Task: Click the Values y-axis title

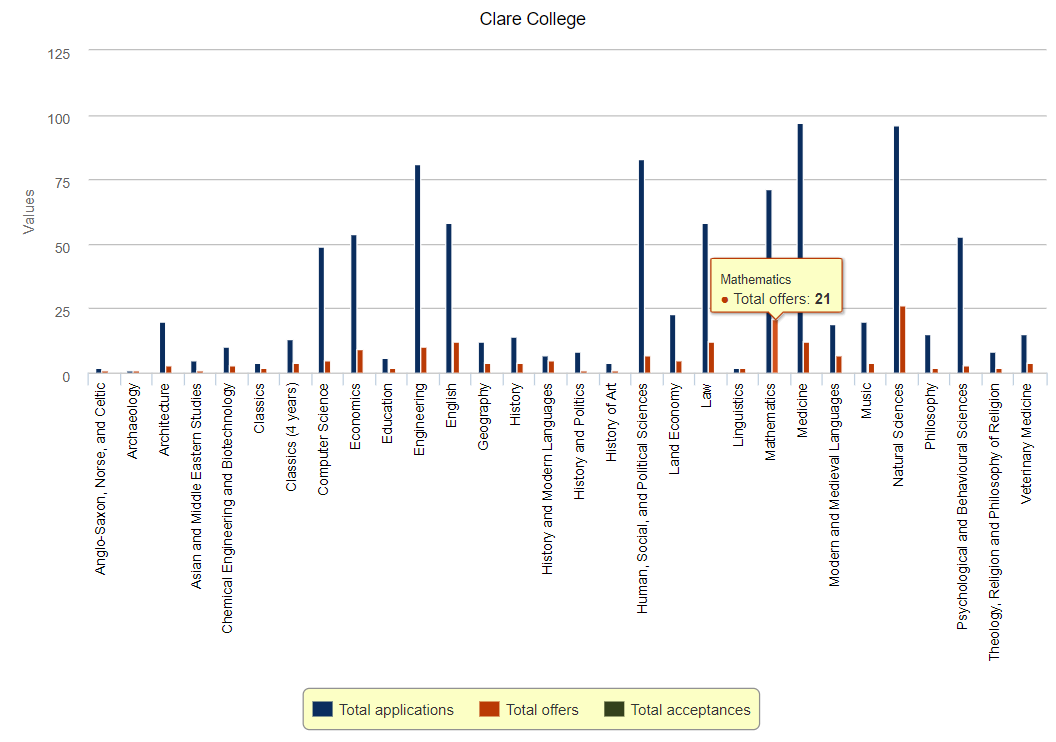Action: (x=28, y=211)
